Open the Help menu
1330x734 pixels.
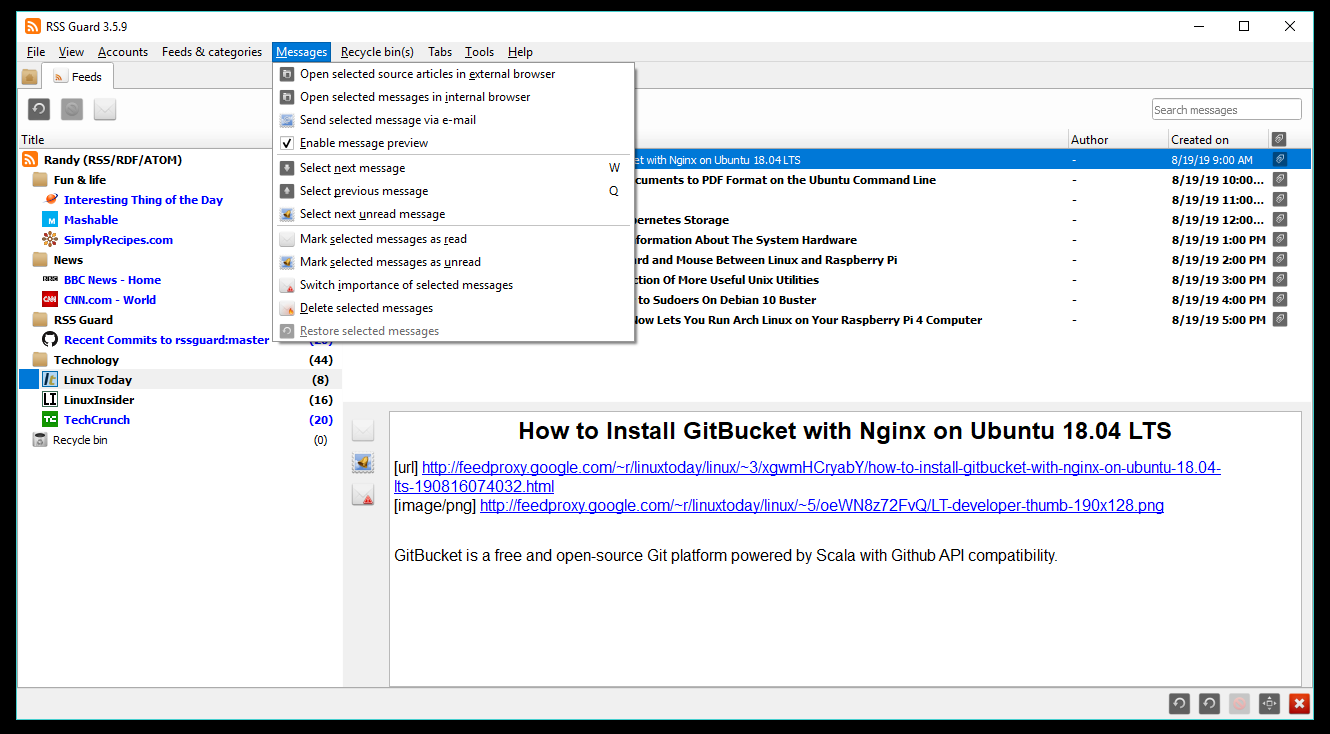(x=520, y=52)
